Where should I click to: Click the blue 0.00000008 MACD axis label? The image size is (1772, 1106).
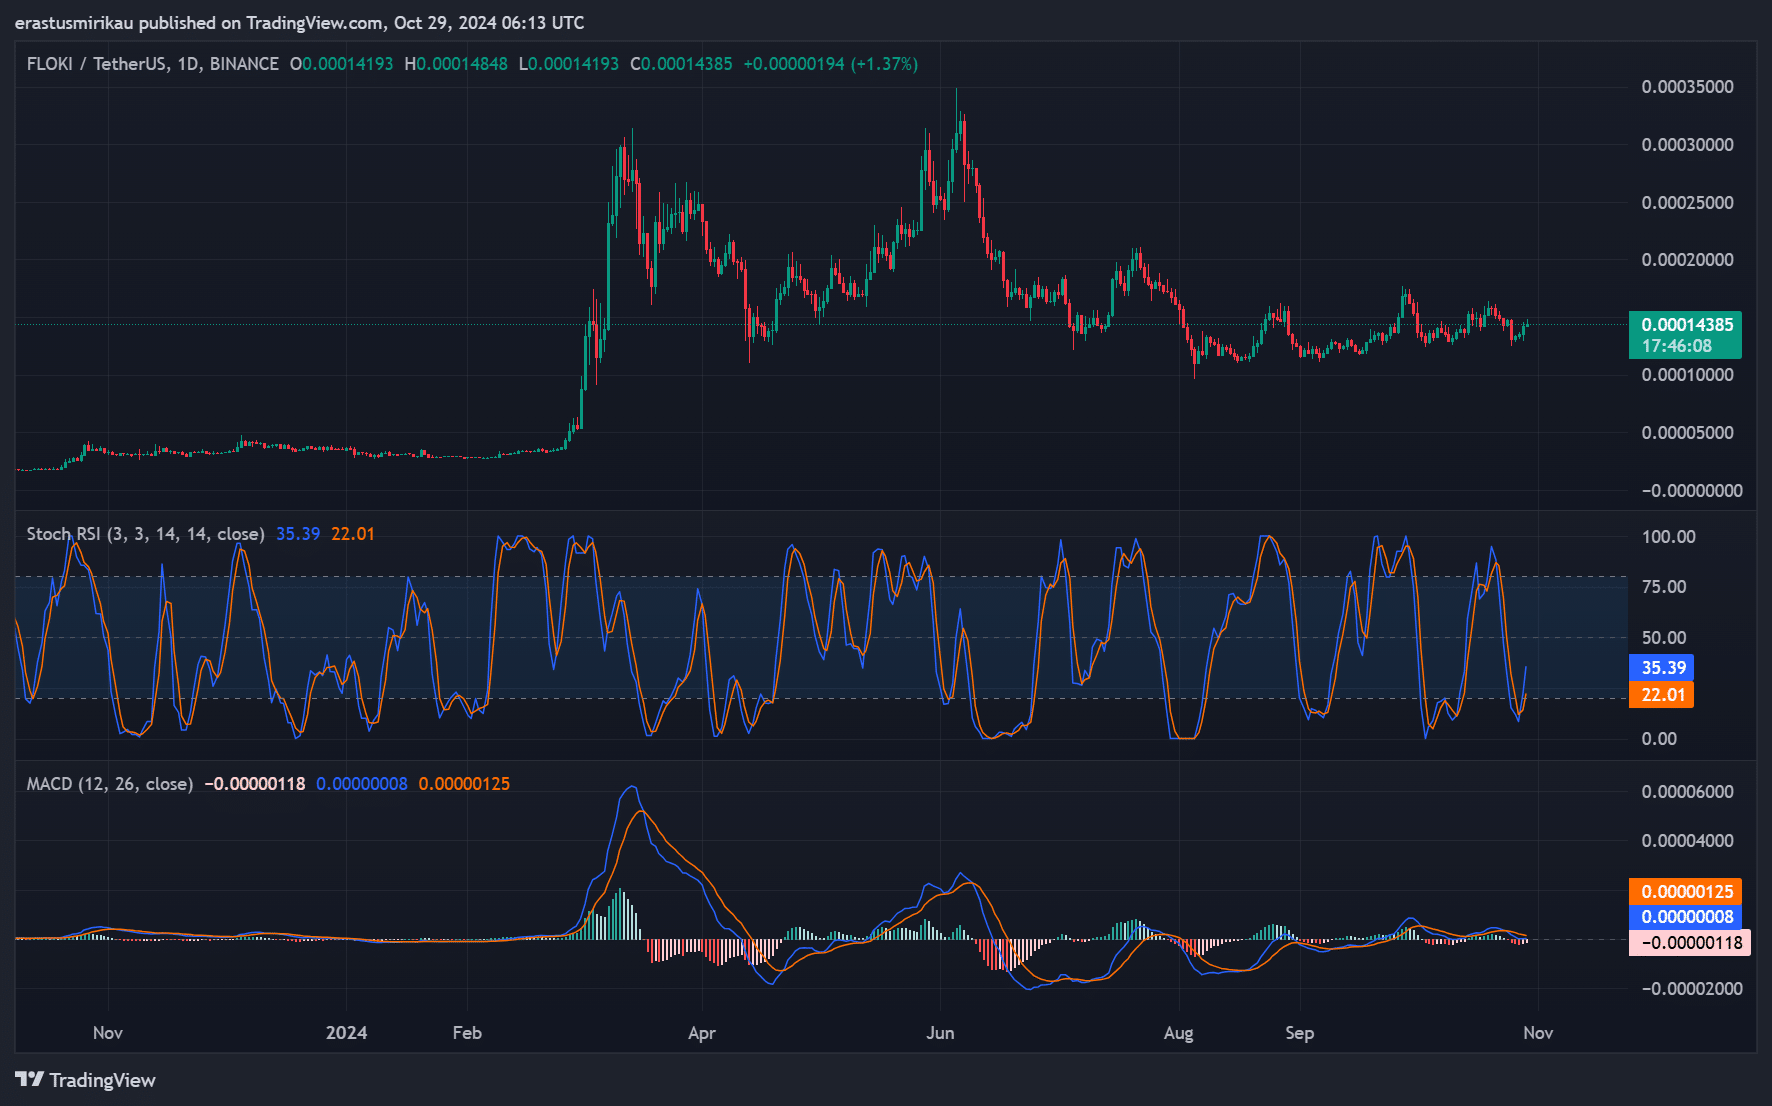[1685, 917]
